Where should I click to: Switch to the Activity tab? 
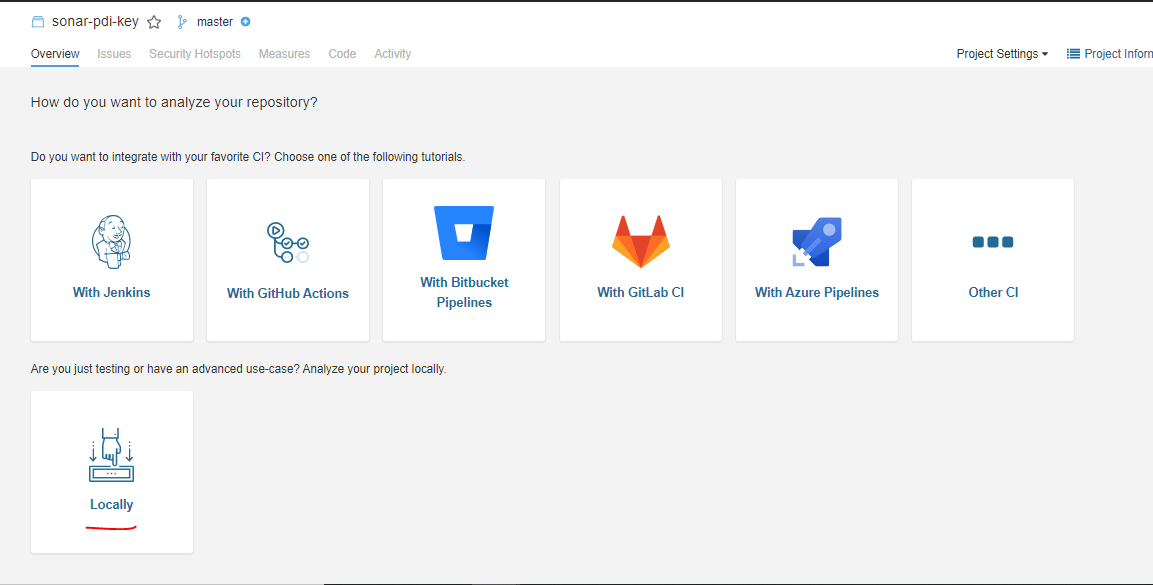392,53
